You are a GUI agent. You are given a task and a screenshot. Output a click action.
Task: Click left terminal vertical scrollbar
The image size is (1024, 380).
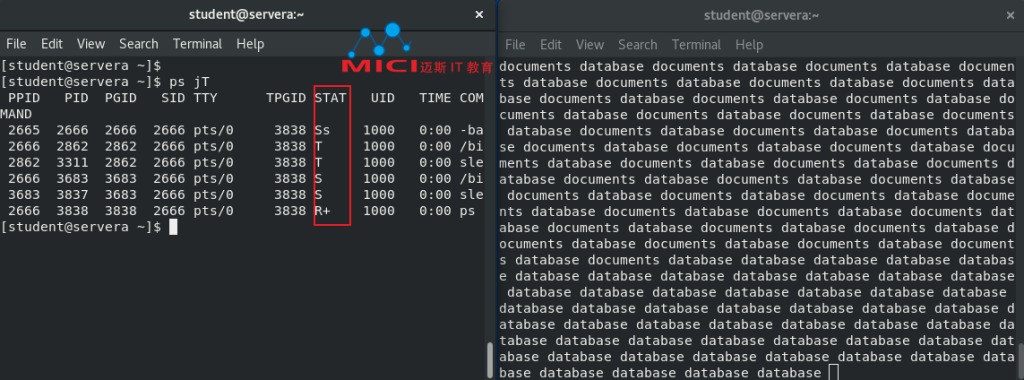click(x=490, y=360)
